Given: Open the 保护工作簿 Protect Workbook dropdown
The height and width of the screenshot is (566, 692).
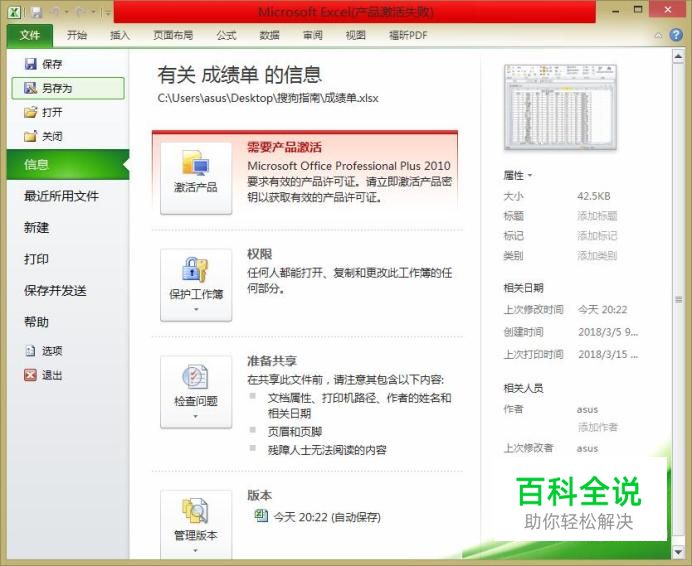Looking at the screenshot, I should (196, 285).
